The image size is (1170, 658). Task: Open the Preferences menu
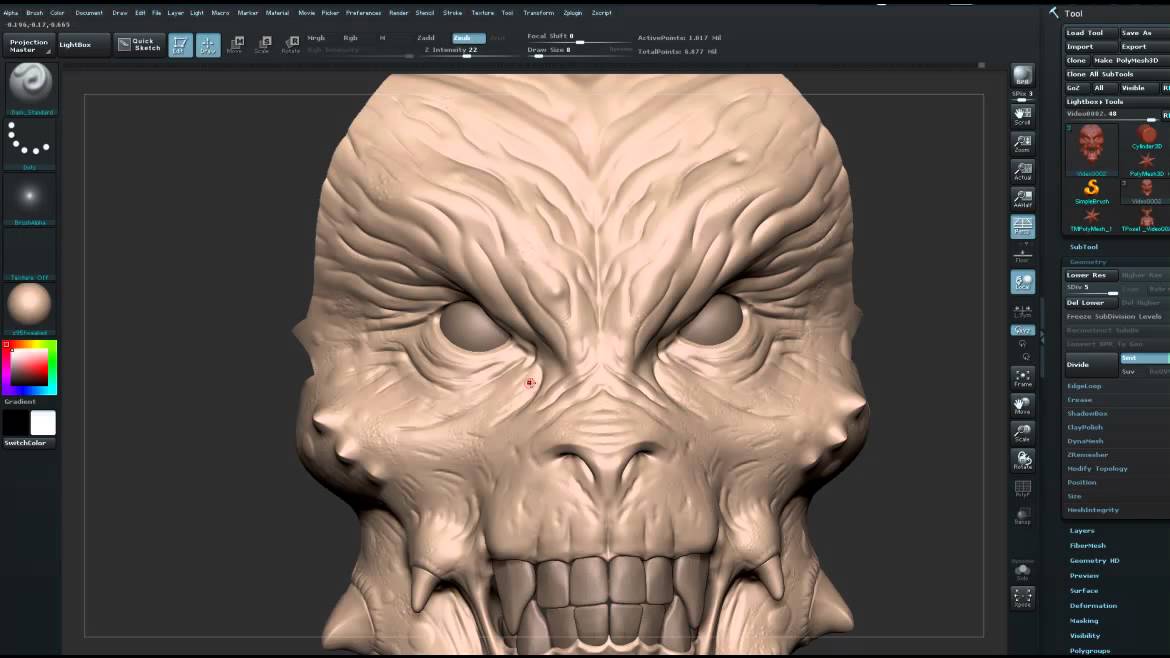click(363, 13)
